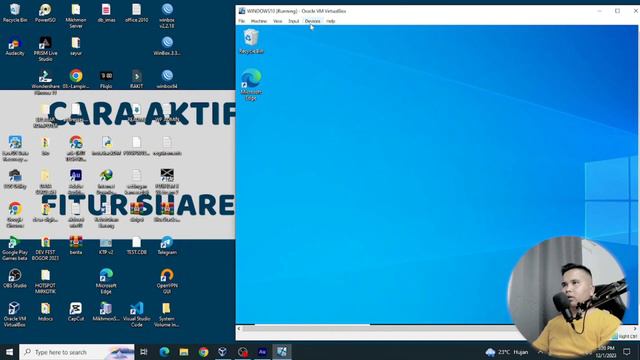
Task: Select the HOTSPOT MIKROTIK desktop icon
Action: click(x=45, y=282)
